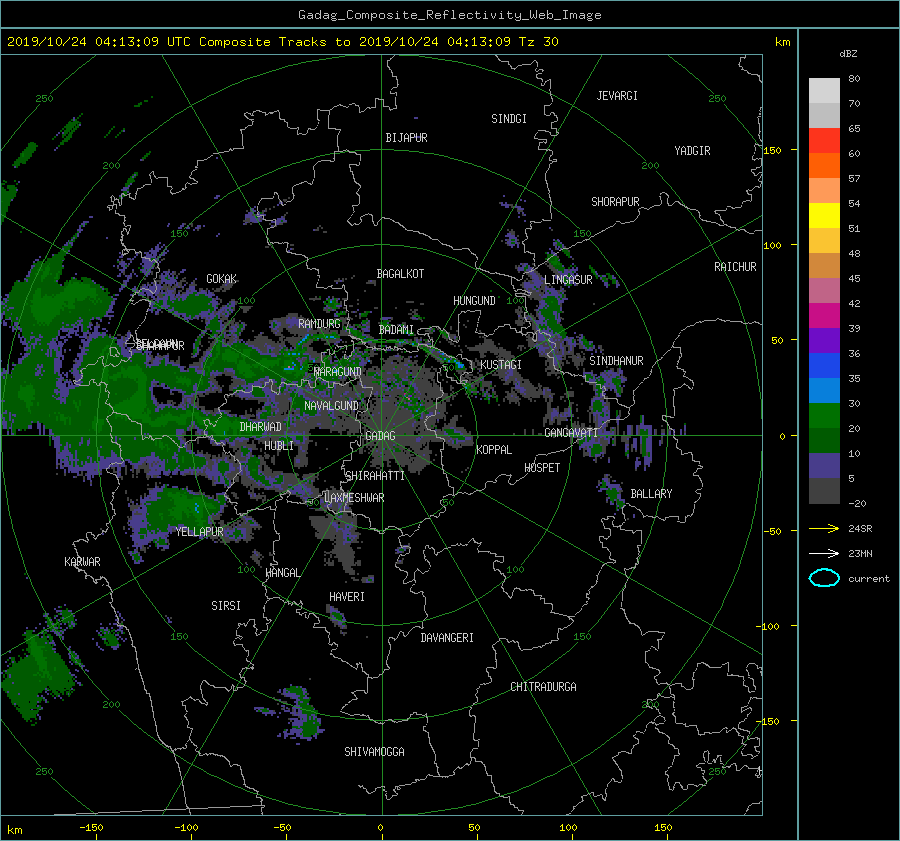Click the SHIVAMOGGA city label
900x841 pixels.
374,752
